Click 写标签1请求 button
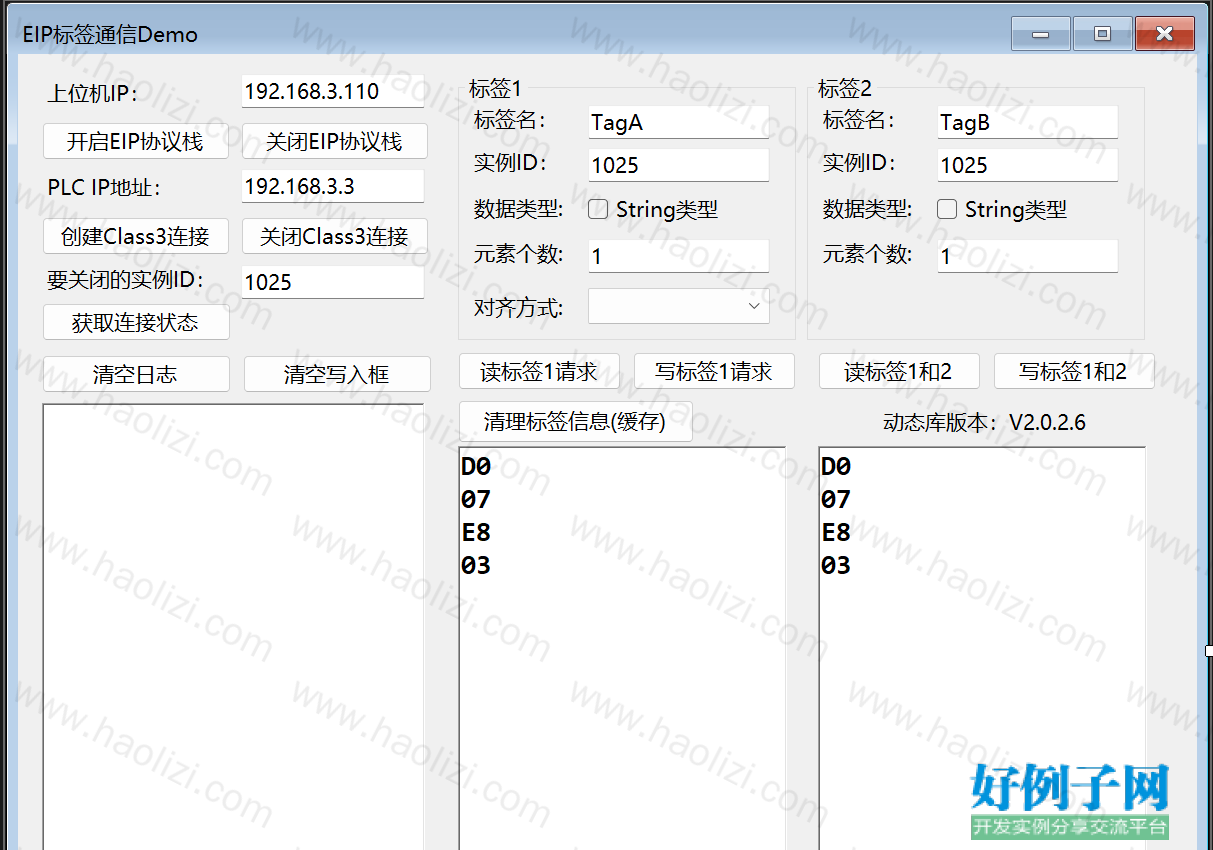The image size is (1213, 850). (x=714, y=371)
